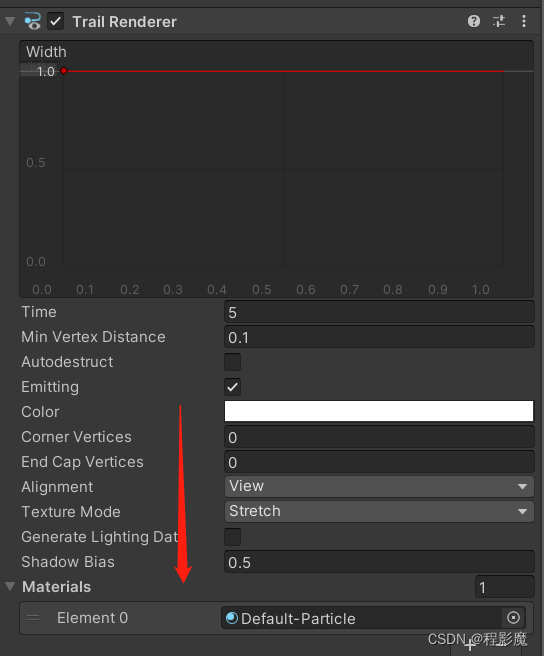The width and height of the screenshot is (544, 656).
Task: Click the Default-Particle material icon
Action: pyautogui.click(x=232, y=618)
